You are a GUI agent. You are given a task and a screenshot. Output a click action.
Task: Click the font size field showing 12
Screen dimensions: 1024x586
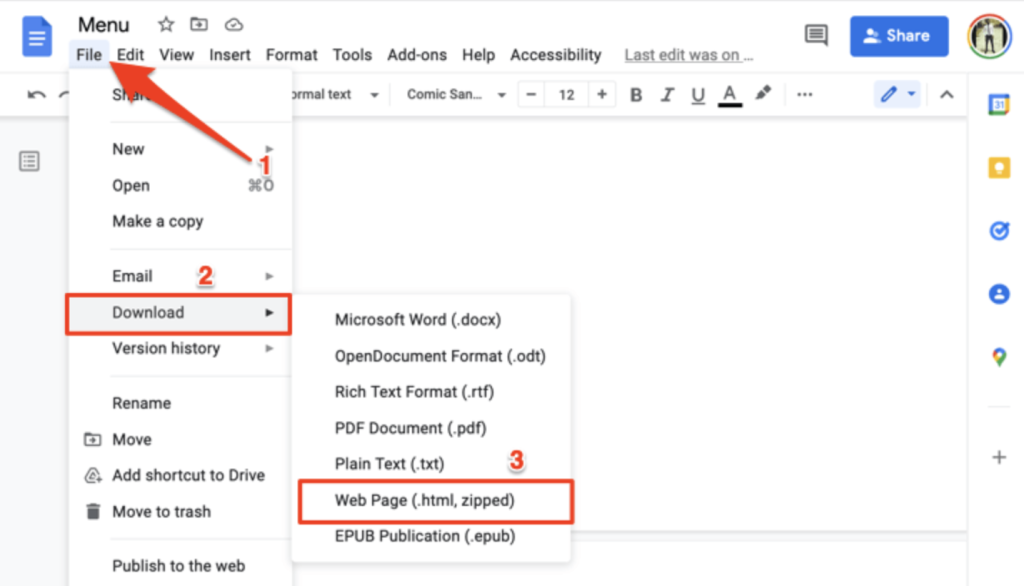click(x=566, y=95)
